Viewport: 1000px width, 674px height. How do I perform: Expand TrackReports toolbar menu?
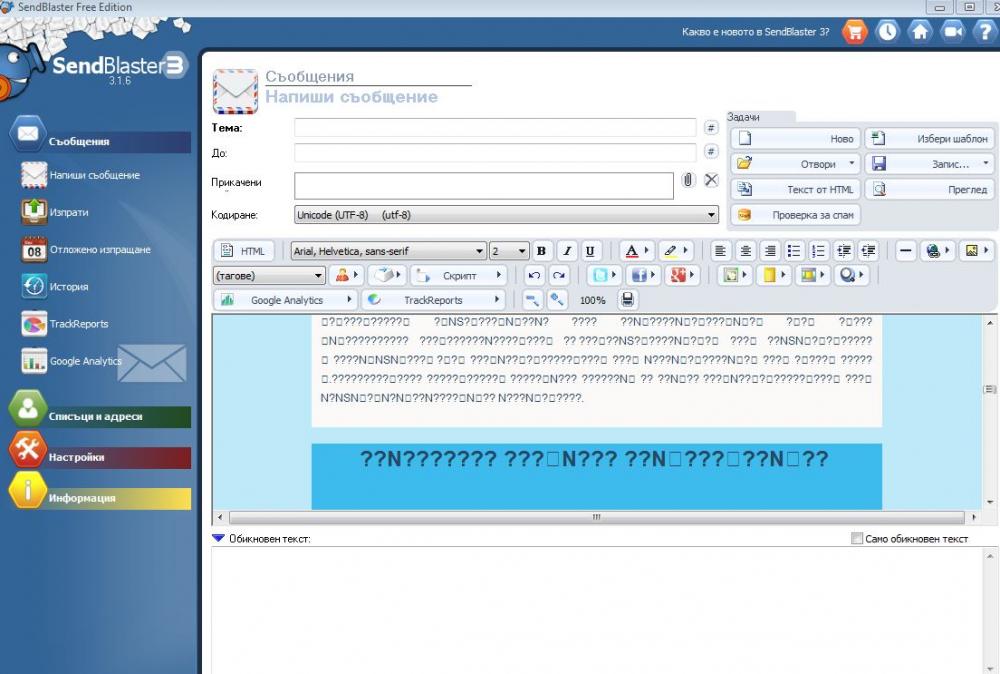[434, 300]
